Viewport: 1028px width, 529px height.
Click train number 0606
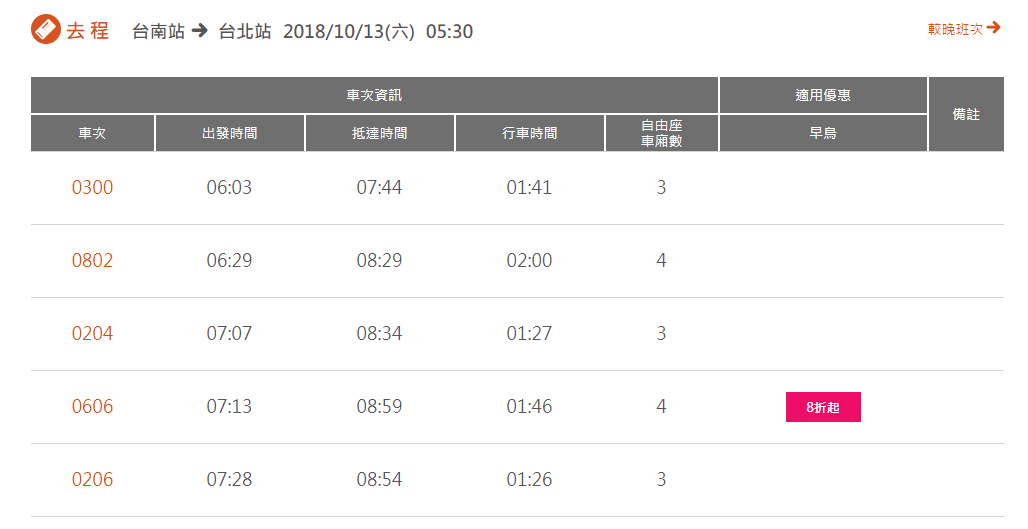(92, 406)
